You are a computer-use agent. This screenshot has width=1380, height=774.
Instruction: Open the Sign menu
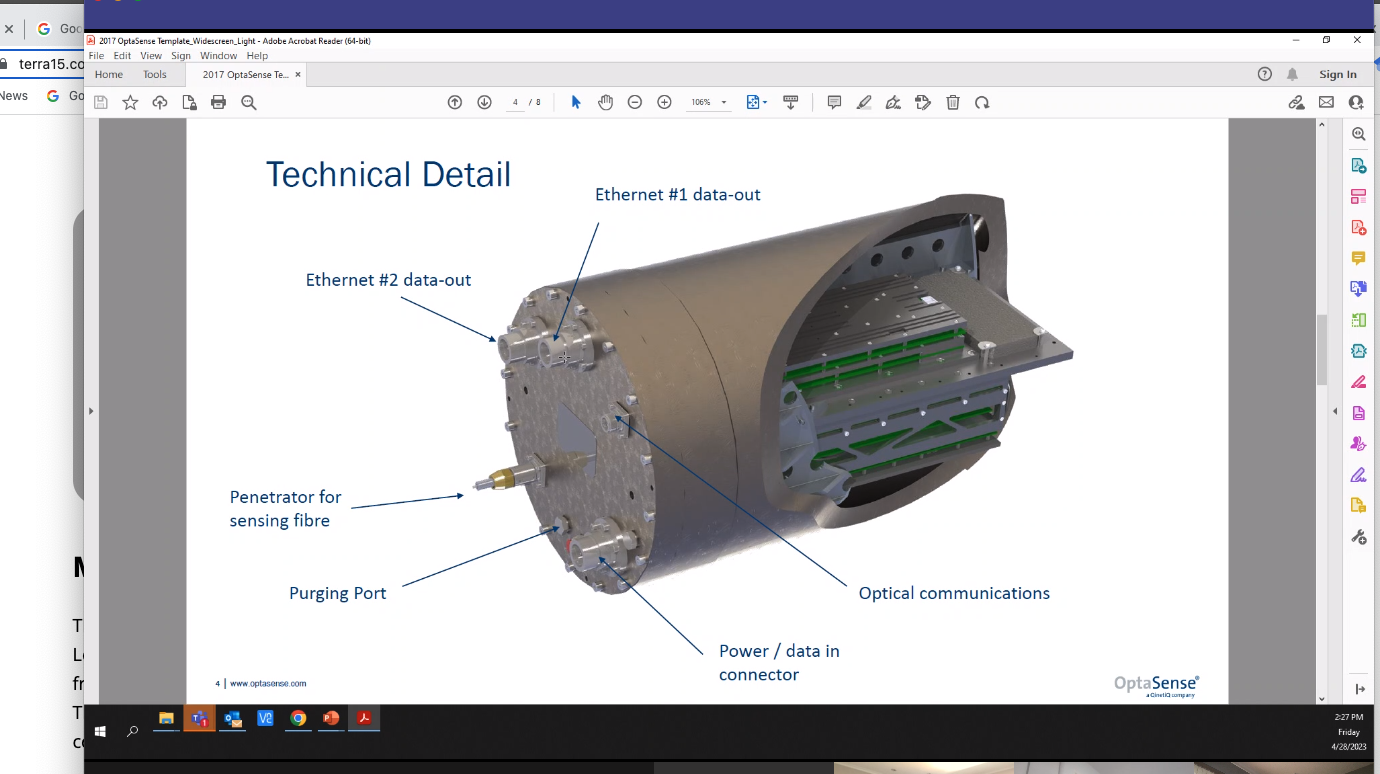pos(181,56)
